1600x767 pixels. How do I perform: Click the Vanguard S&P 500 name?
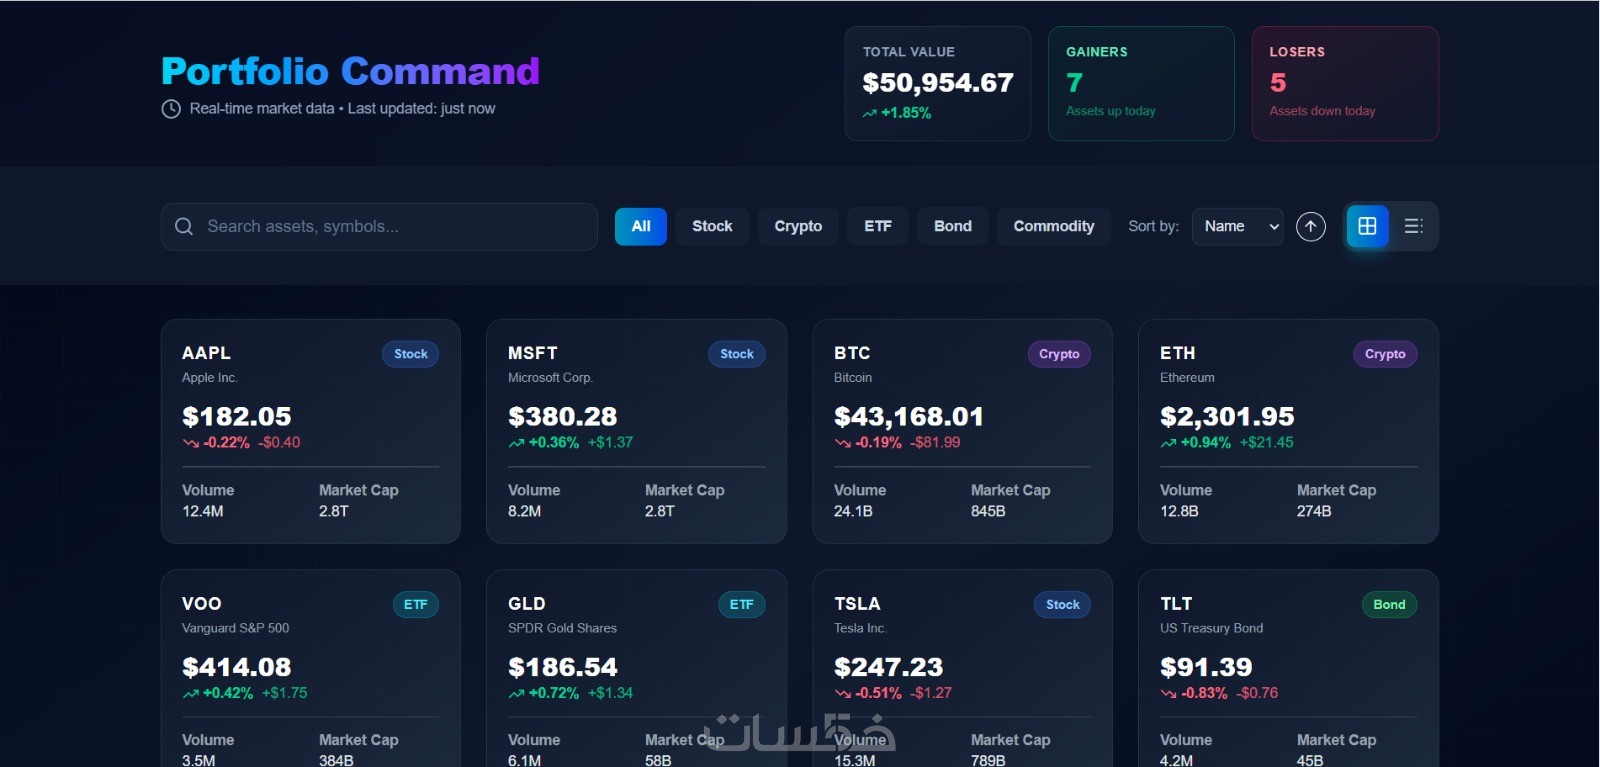point(236,629)
